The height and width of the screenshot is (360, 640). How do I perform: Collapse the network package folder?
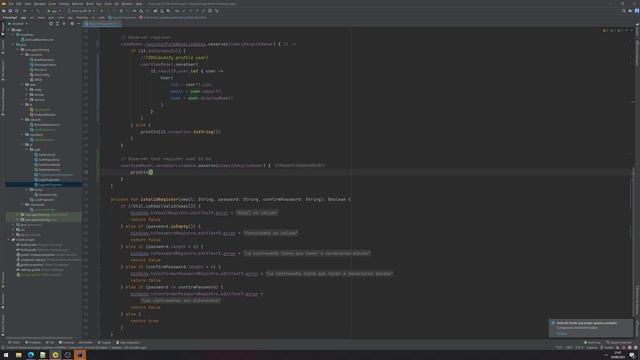(22, 120)
